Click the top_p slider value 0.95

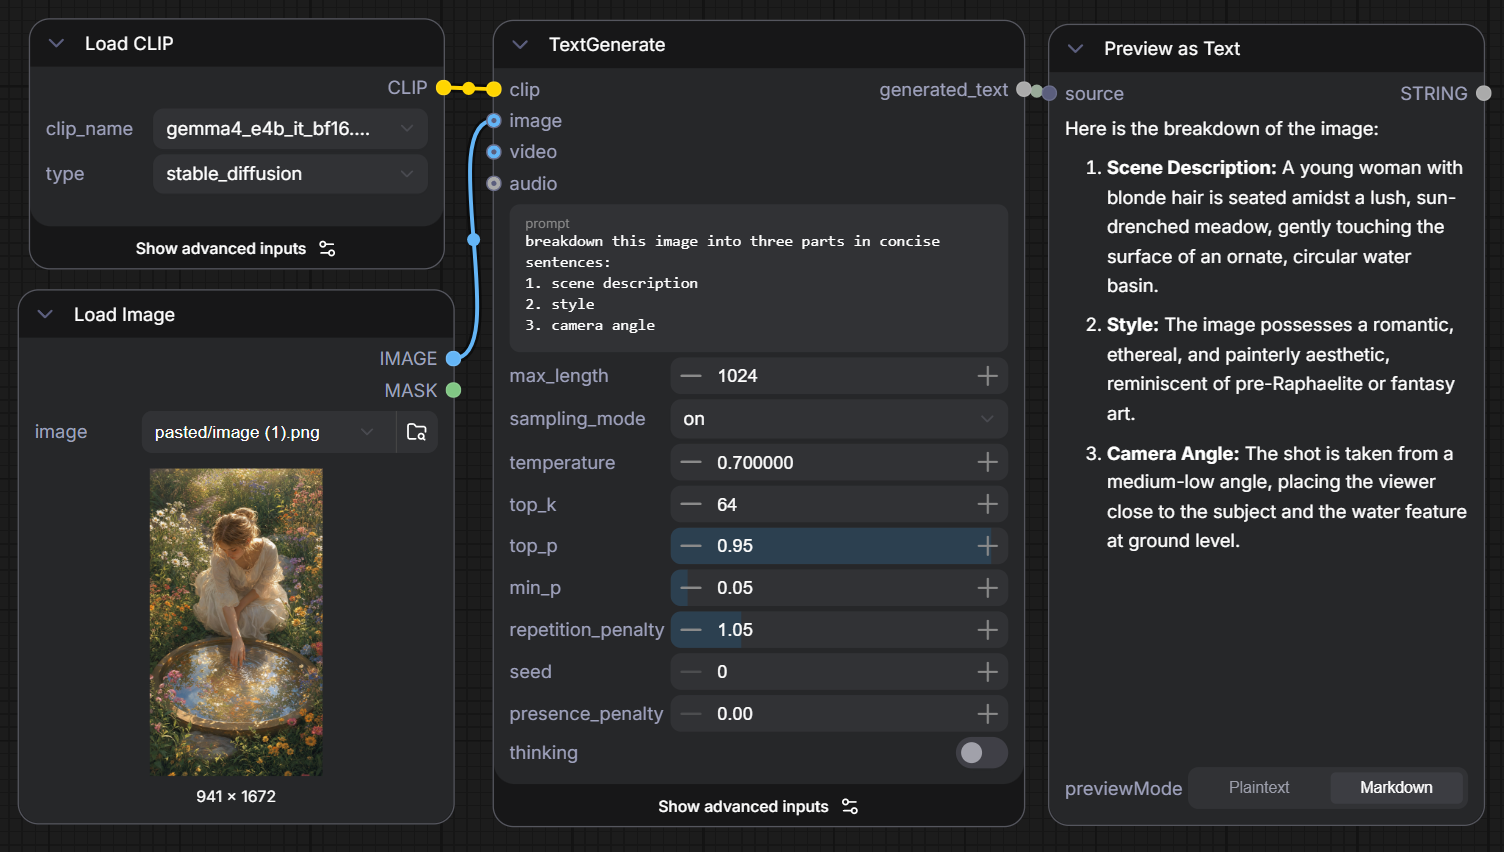click(839, 546)
